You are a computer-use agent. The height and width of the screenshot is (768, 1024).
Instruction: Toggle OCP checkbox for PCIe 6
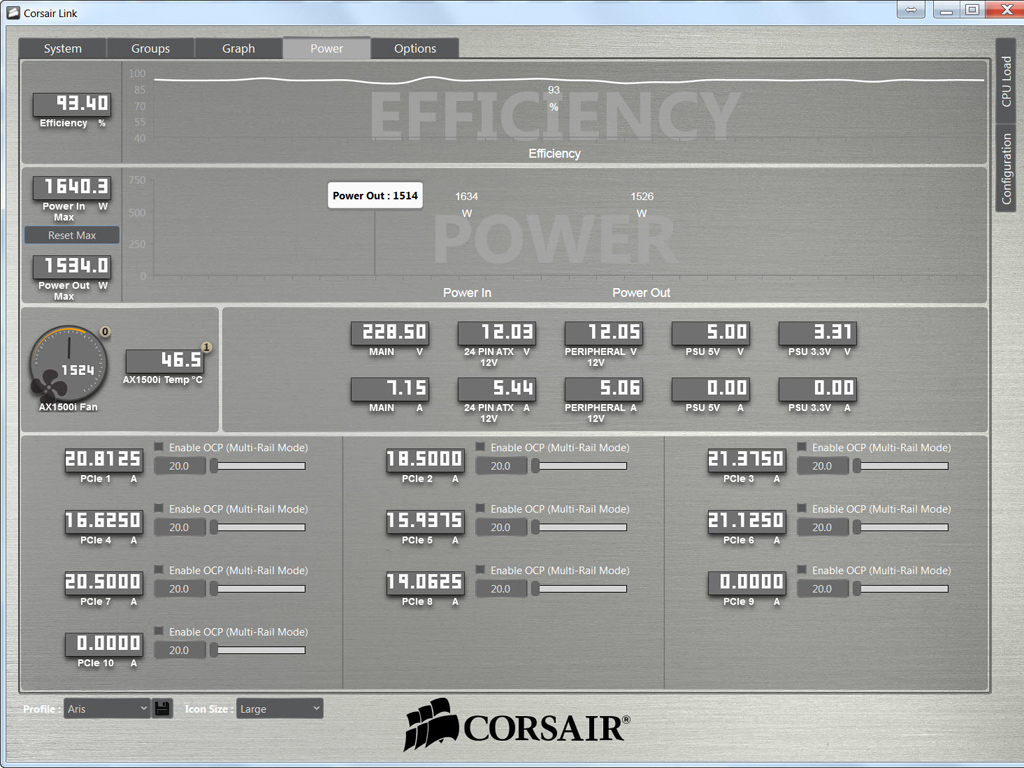(801, 508)
